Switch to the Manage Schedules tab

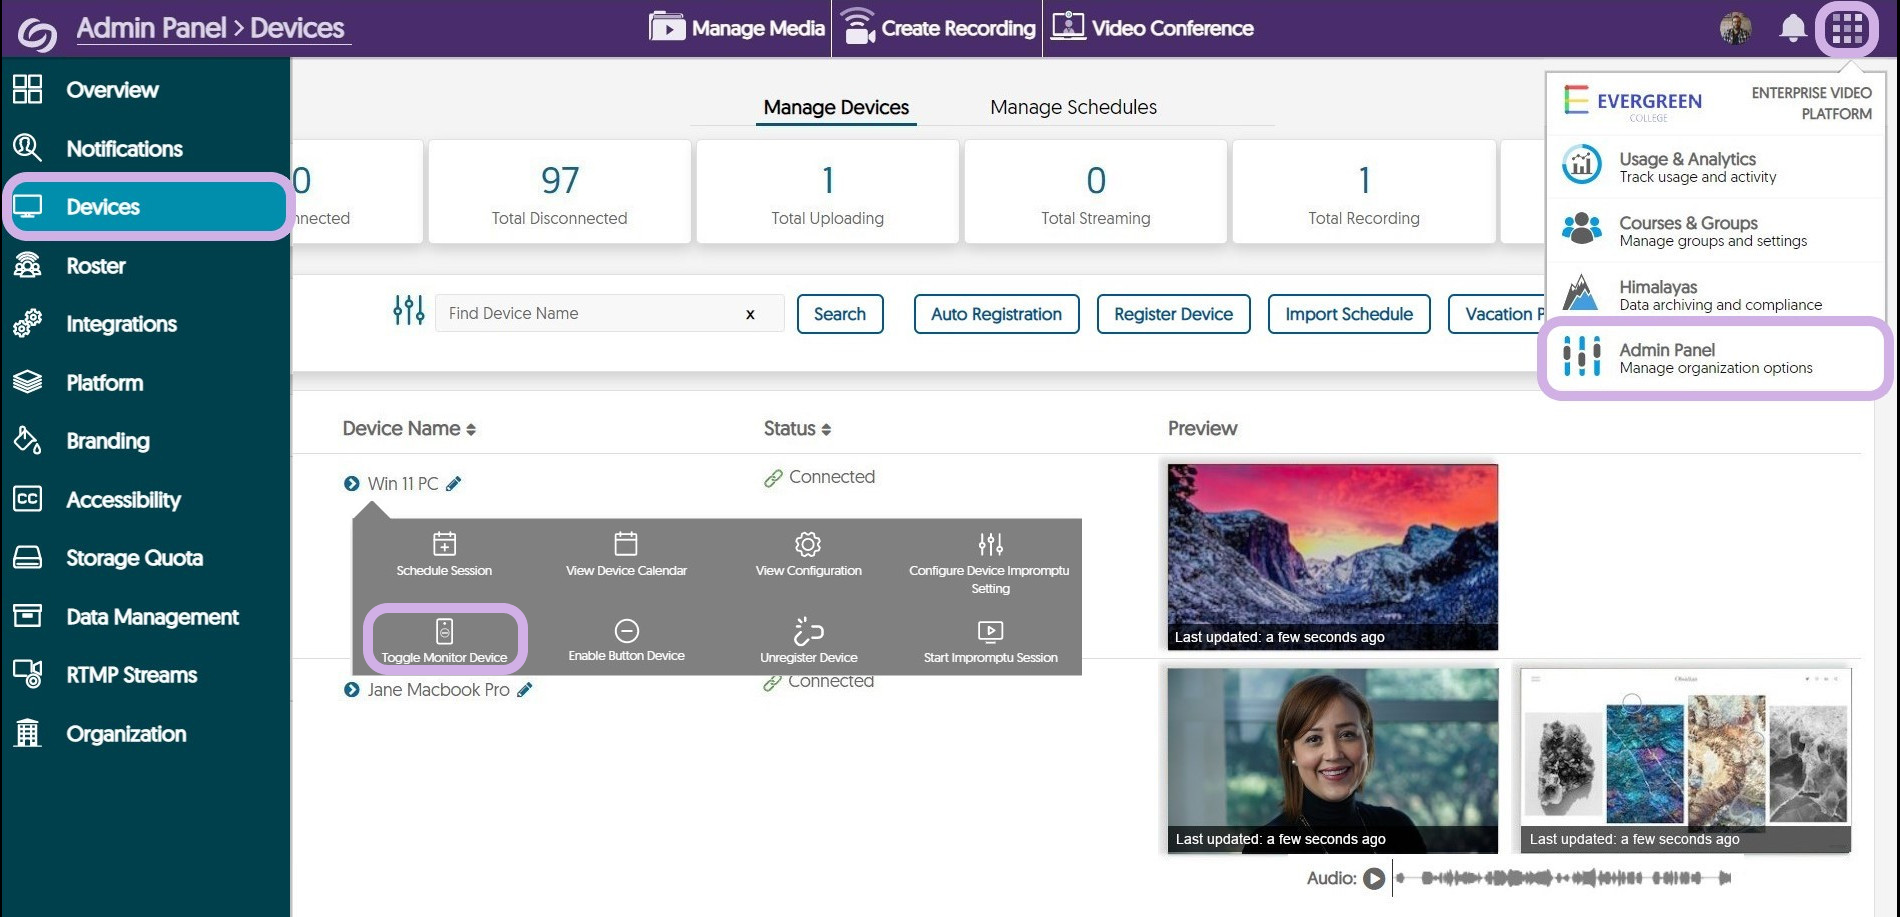click(x=1073, y=107)
